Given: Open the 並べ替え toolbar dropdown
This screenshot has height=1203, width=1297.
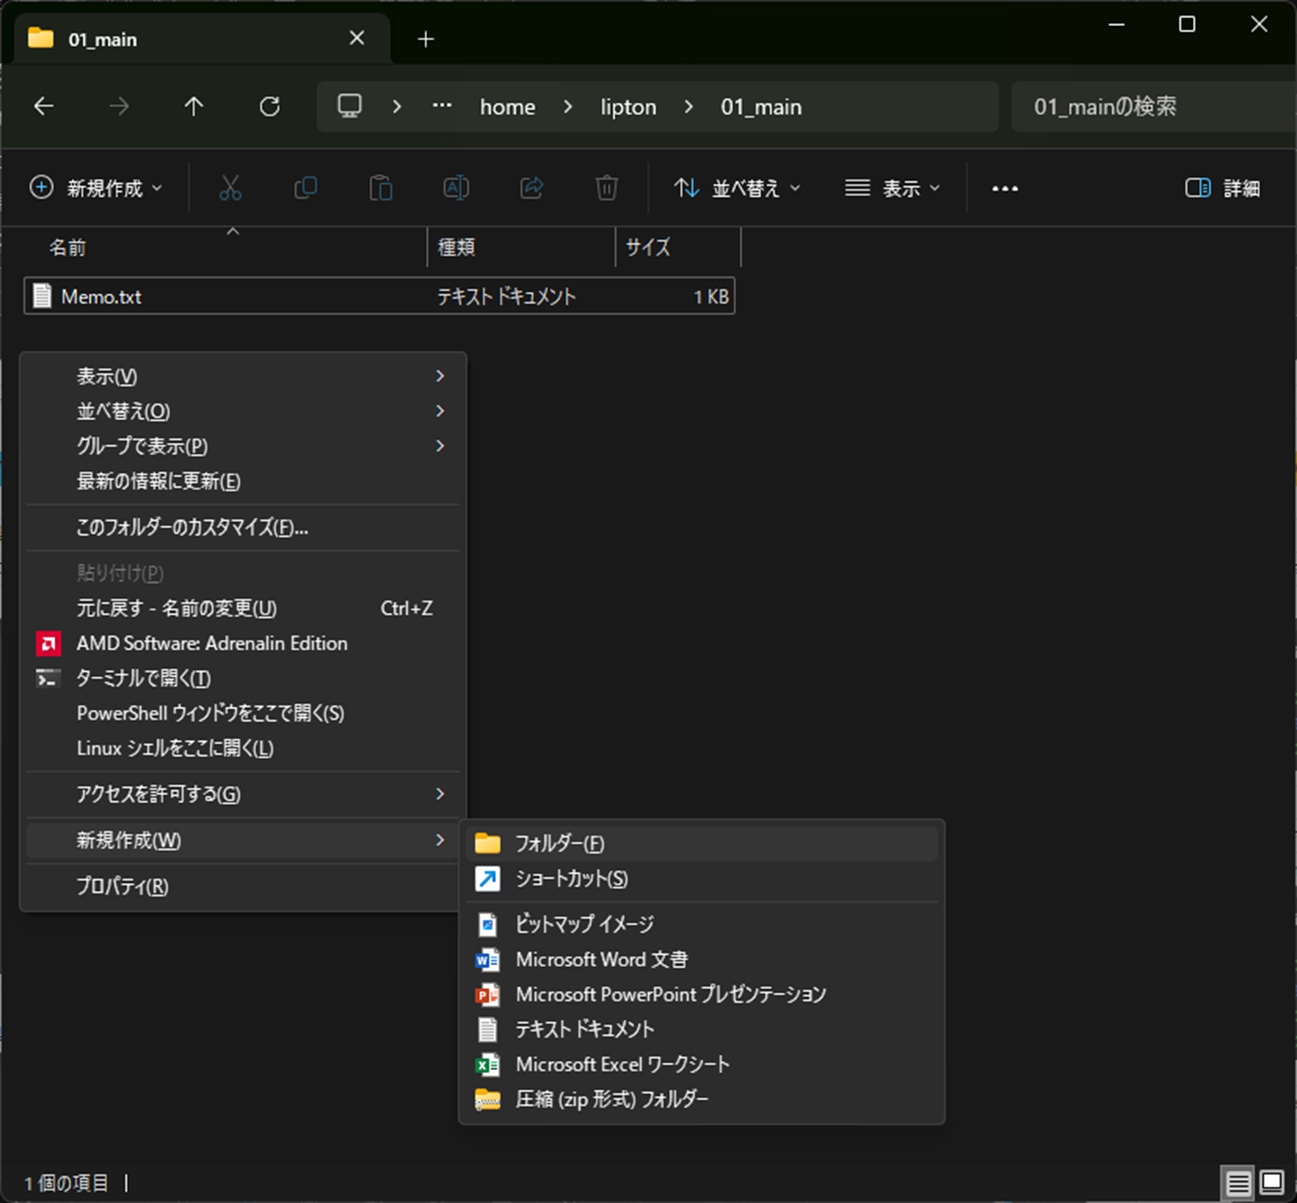Looking at the screenshot, I should pyautogui.click(x=737, y=188).
